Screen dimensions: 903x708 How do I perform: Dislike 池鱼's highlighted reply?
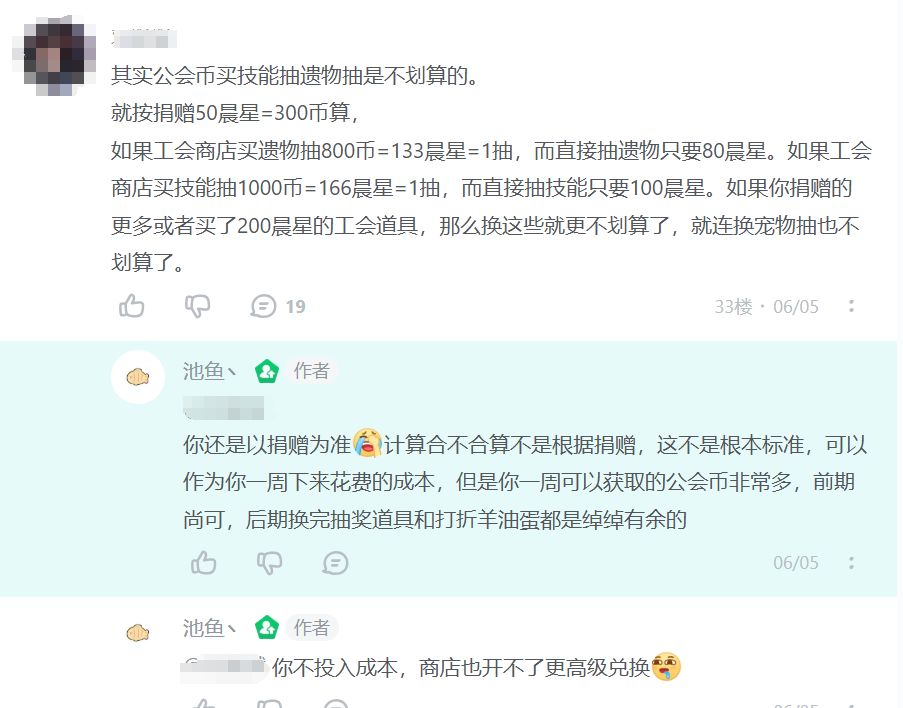(270, 562)
